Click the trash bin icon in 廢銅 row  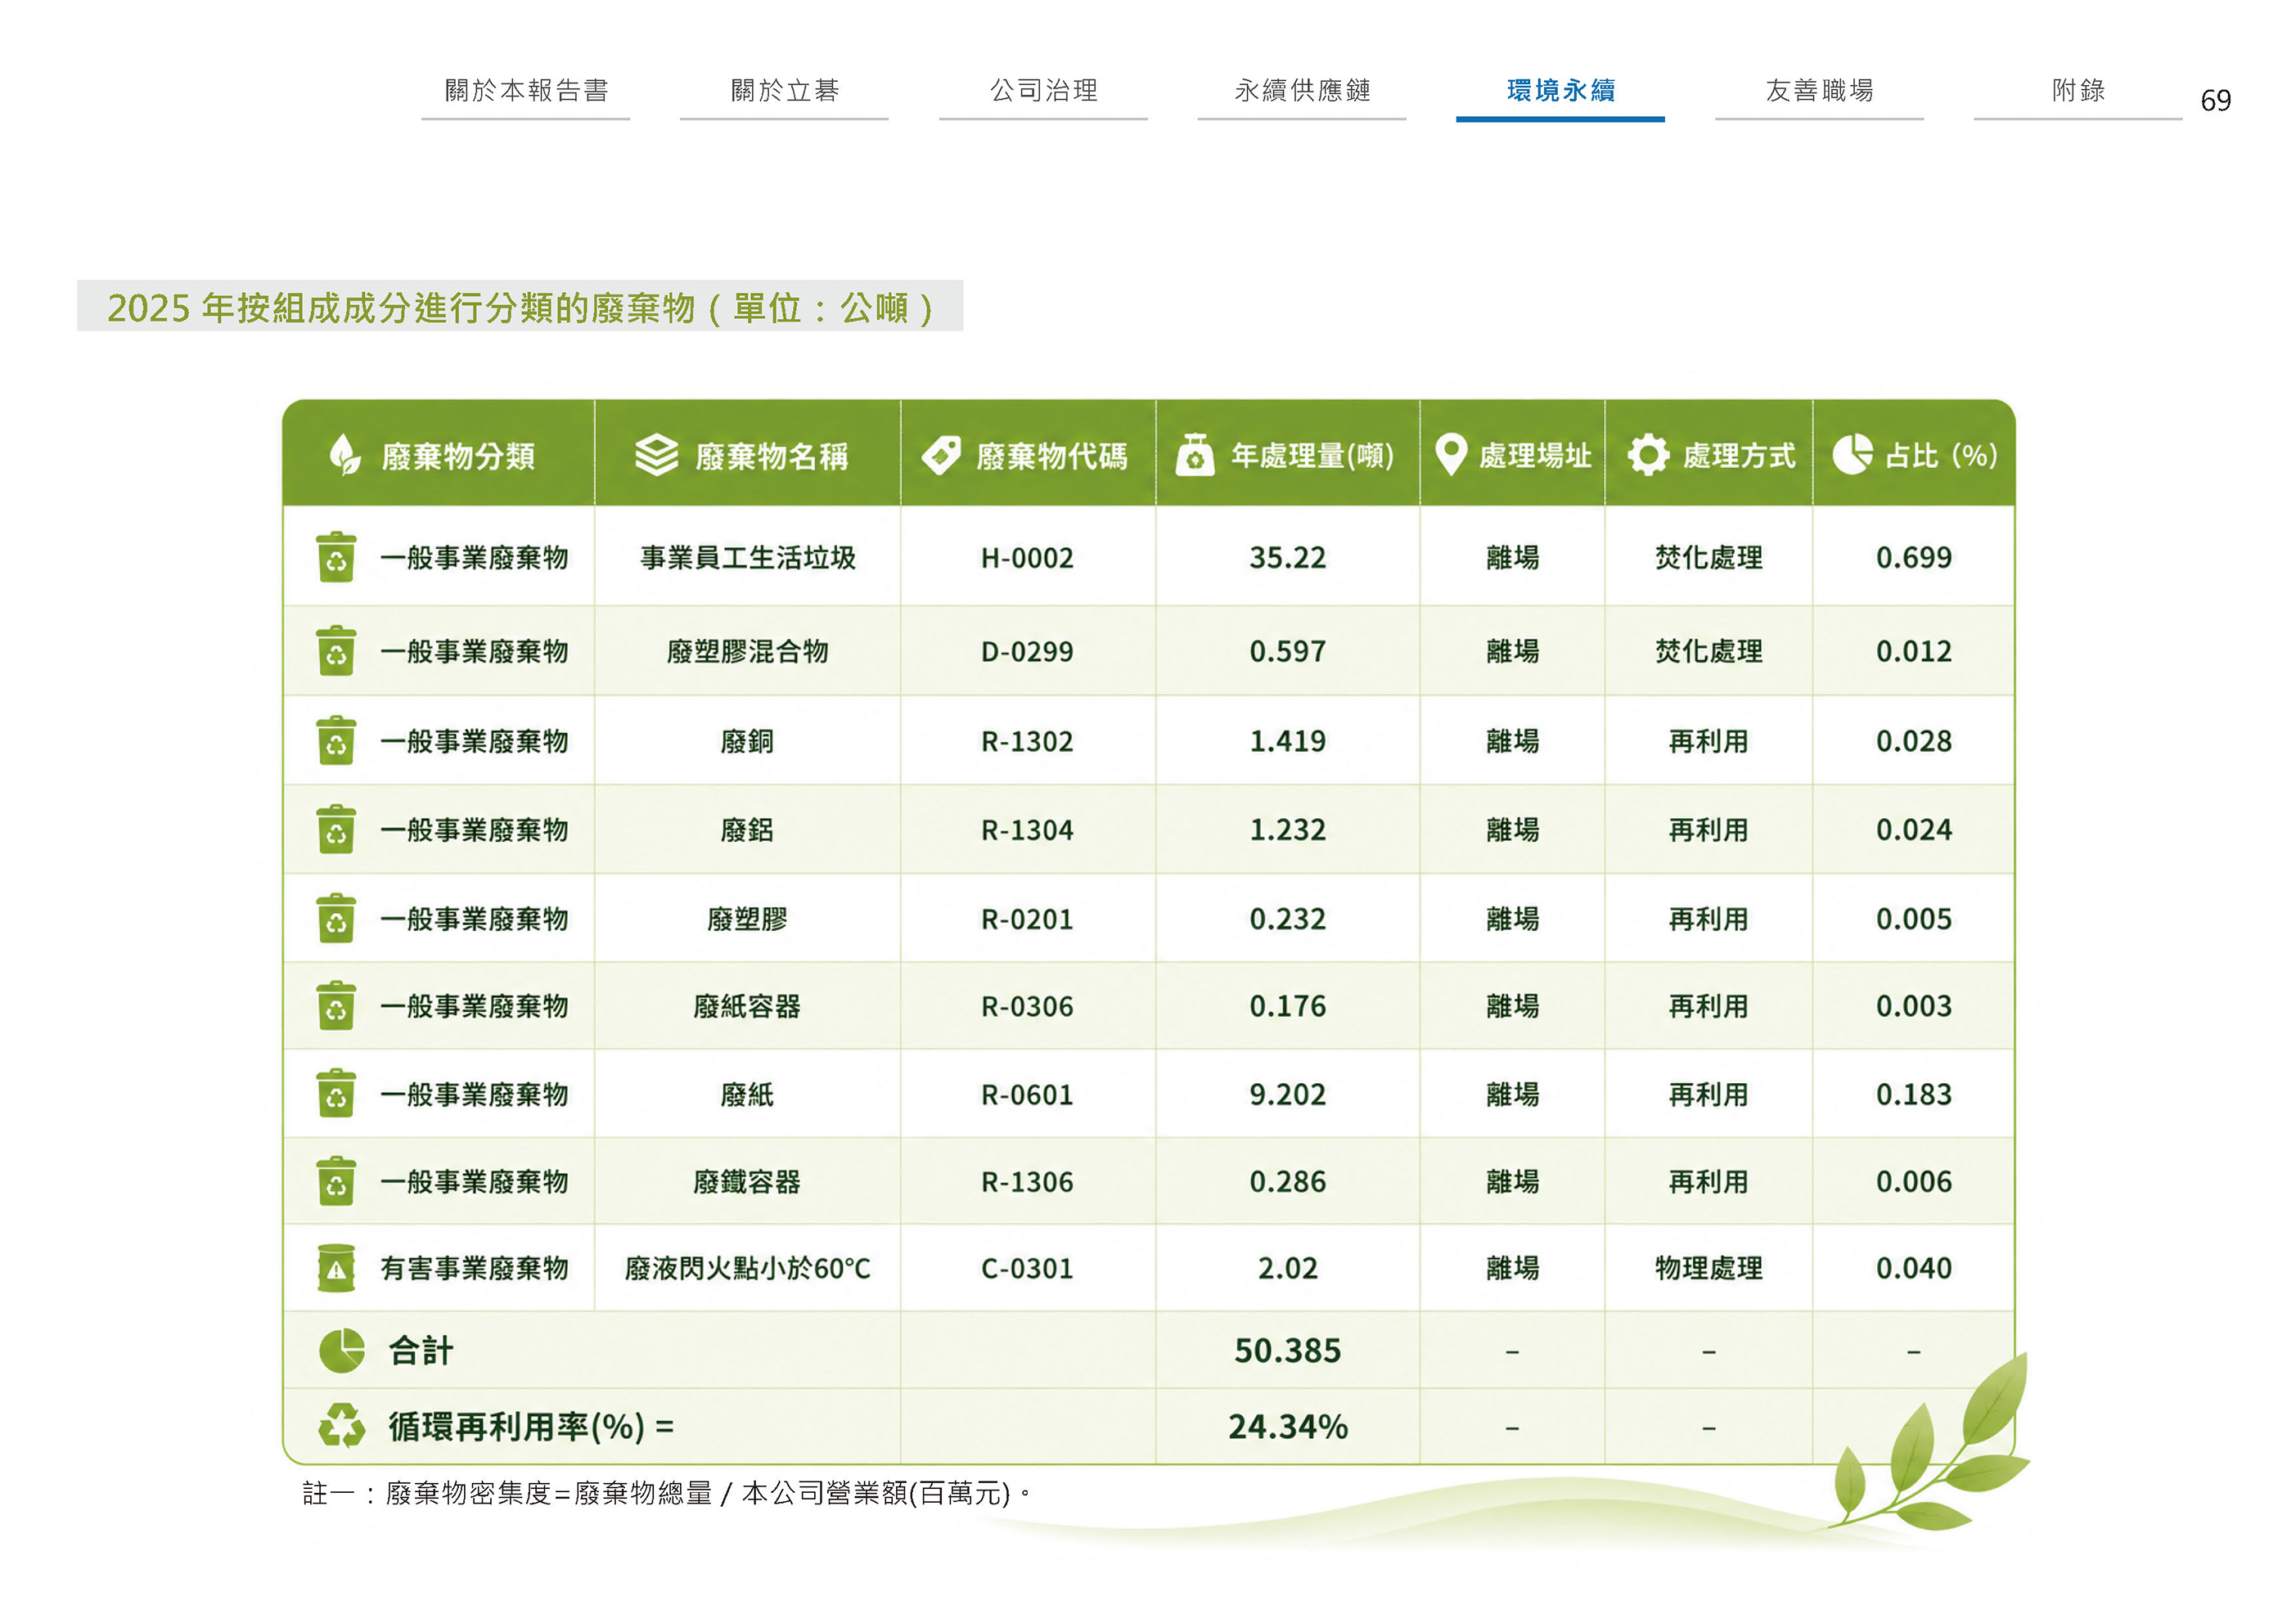pyautogui.click(x=336, y=741)
